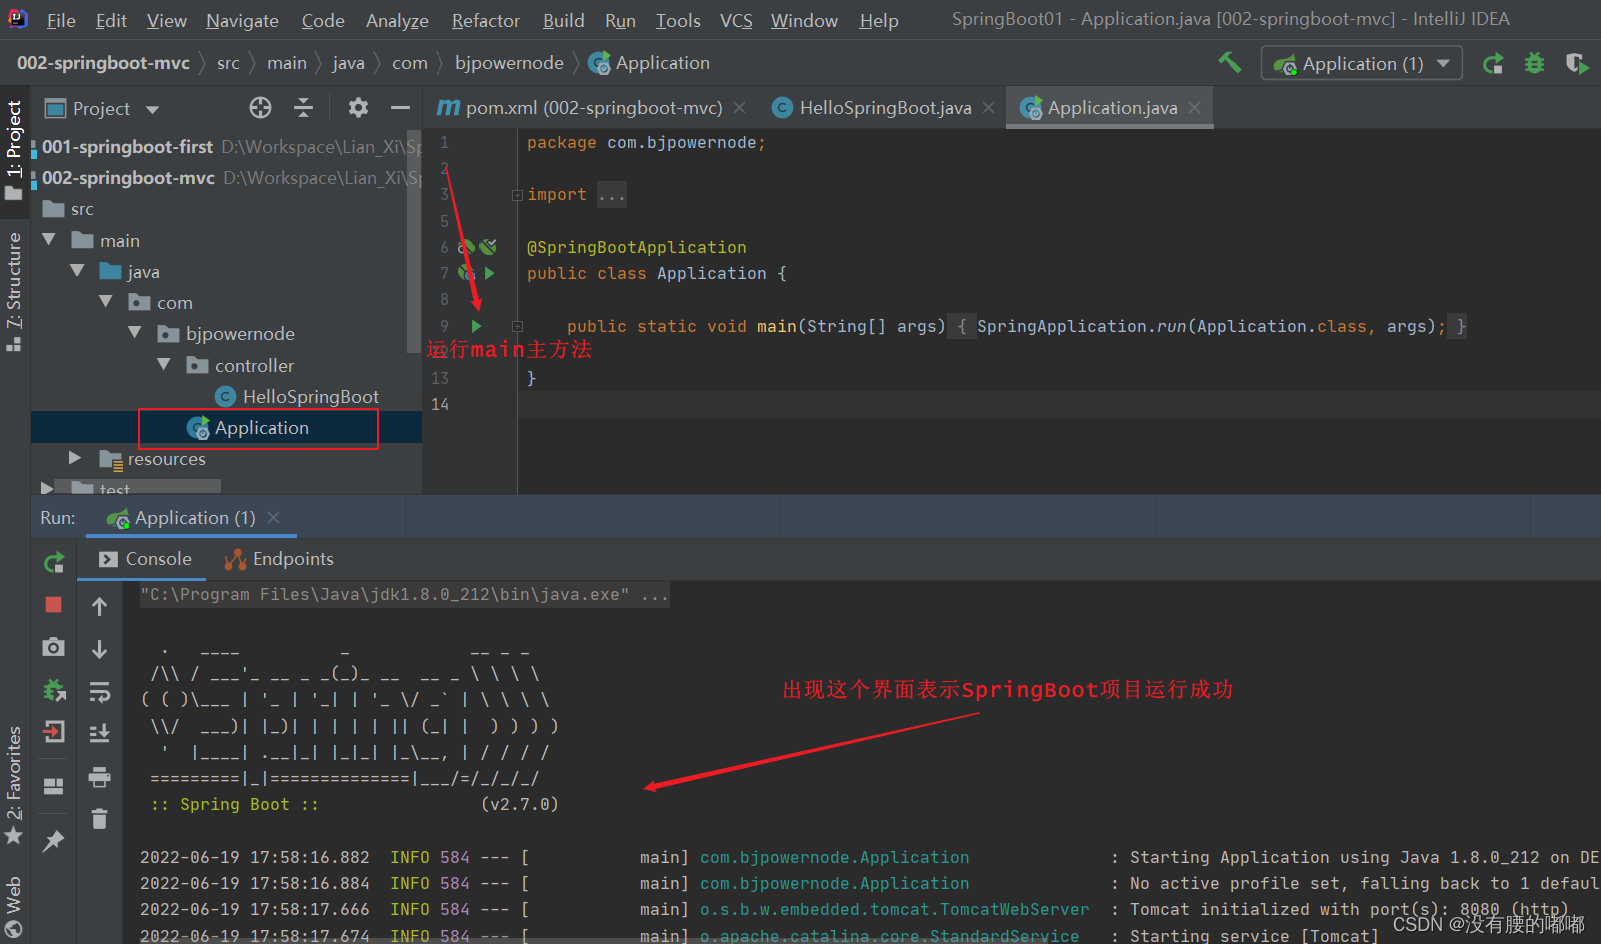This screenshot has height=944, width=1601.
Task: Open the 7: Structure tool window stripe
Action: point(14,291)
